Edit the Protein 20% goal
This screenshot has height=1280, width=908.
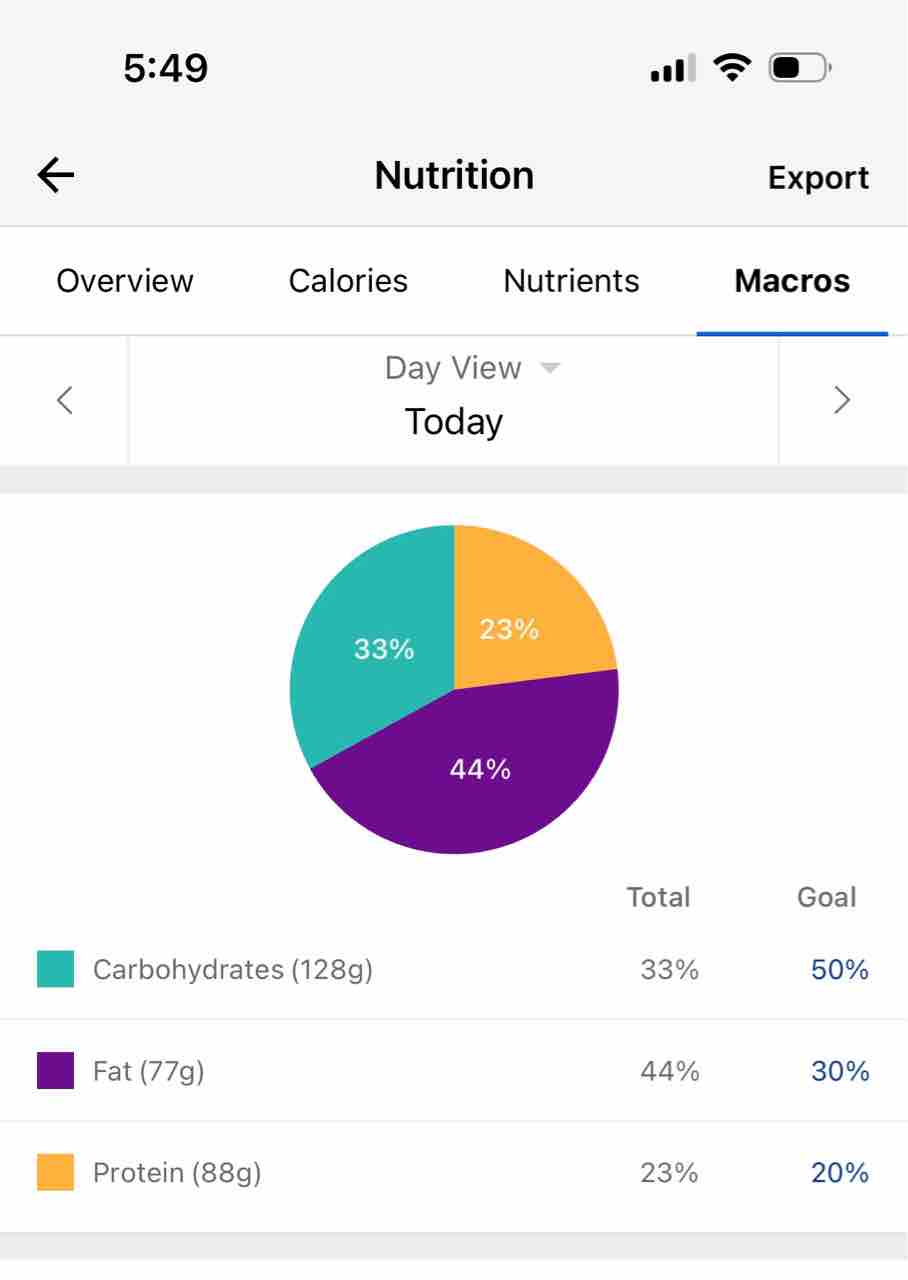(839, 1172)
